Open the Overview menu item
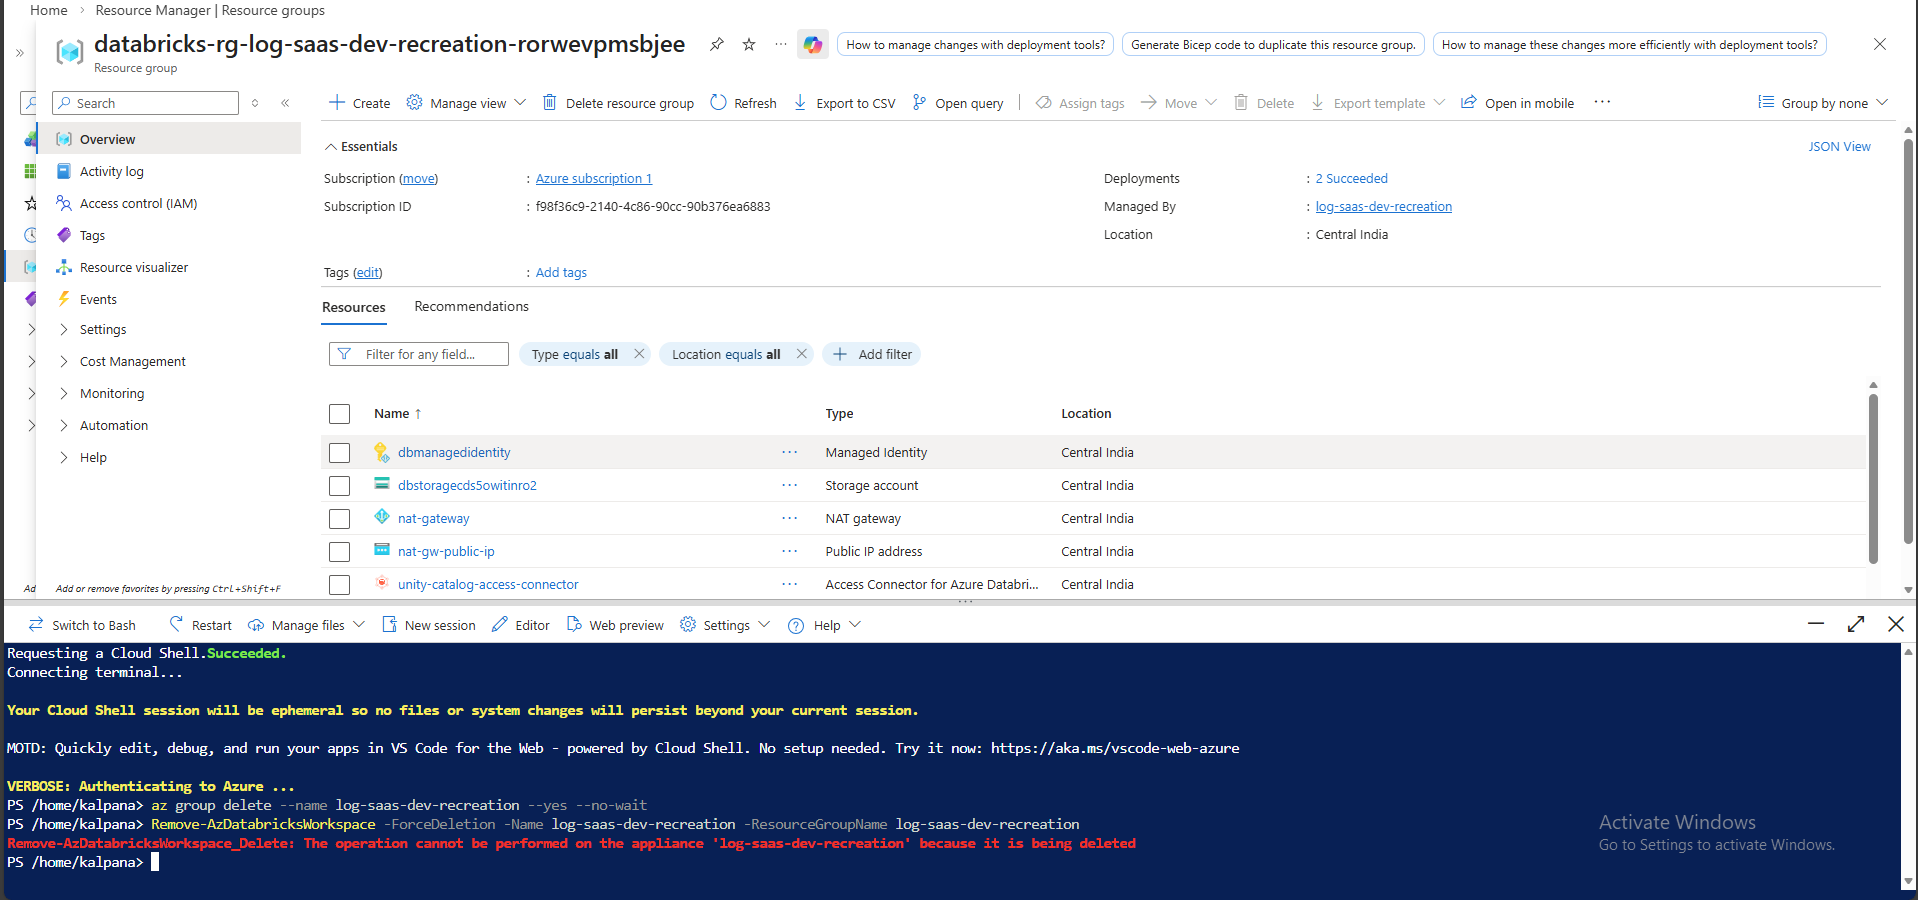Image resolution: width=1918 pixels, height=900 pixels. click(169, 139)
